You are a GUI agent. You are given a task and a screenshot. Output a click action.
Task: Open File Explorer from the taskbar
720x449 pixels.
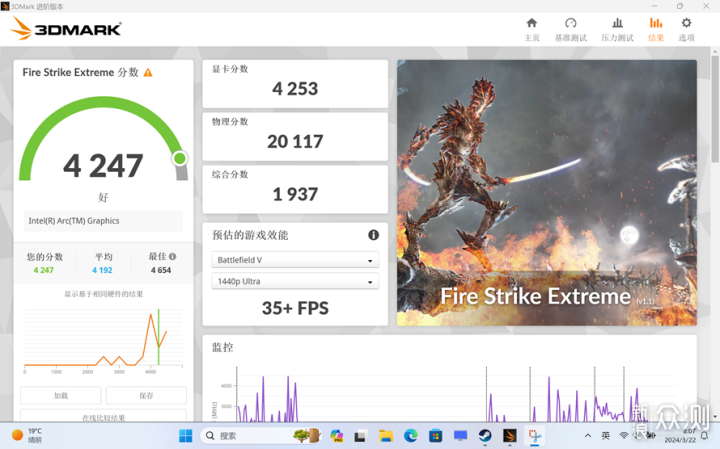[386, 436]
